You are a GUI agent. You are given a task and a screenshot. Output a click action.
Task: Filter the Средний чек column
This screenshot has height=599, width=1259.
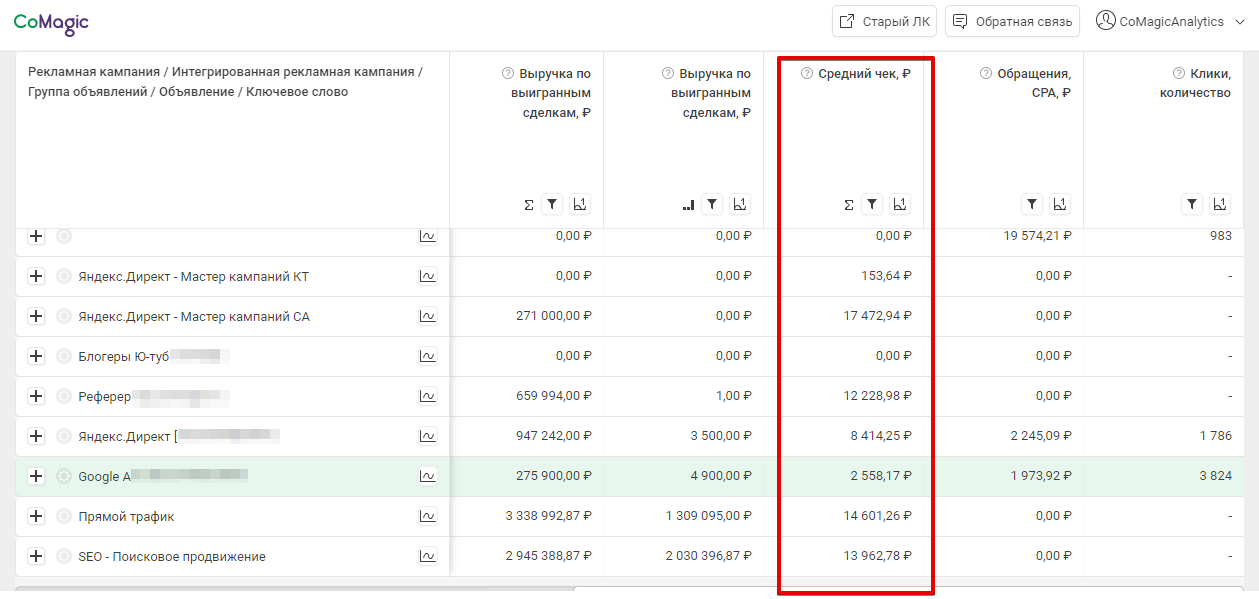pos(872,204)
